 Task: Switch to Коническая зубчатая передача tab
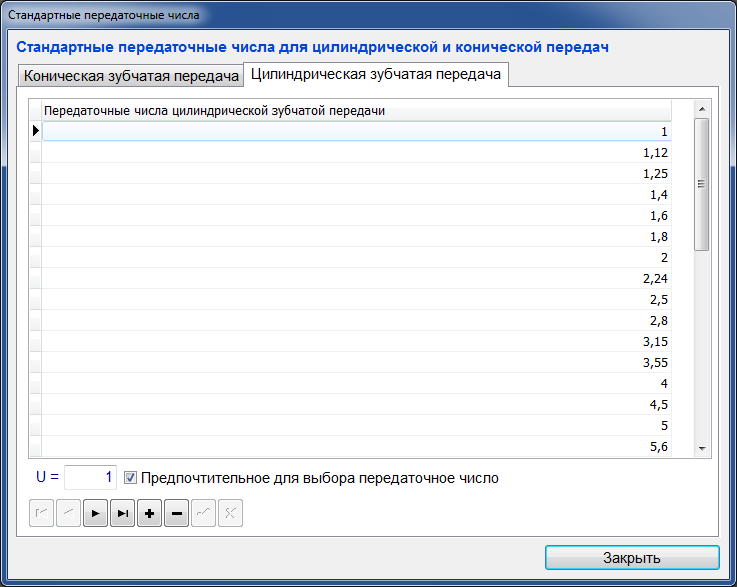[131, 76]
